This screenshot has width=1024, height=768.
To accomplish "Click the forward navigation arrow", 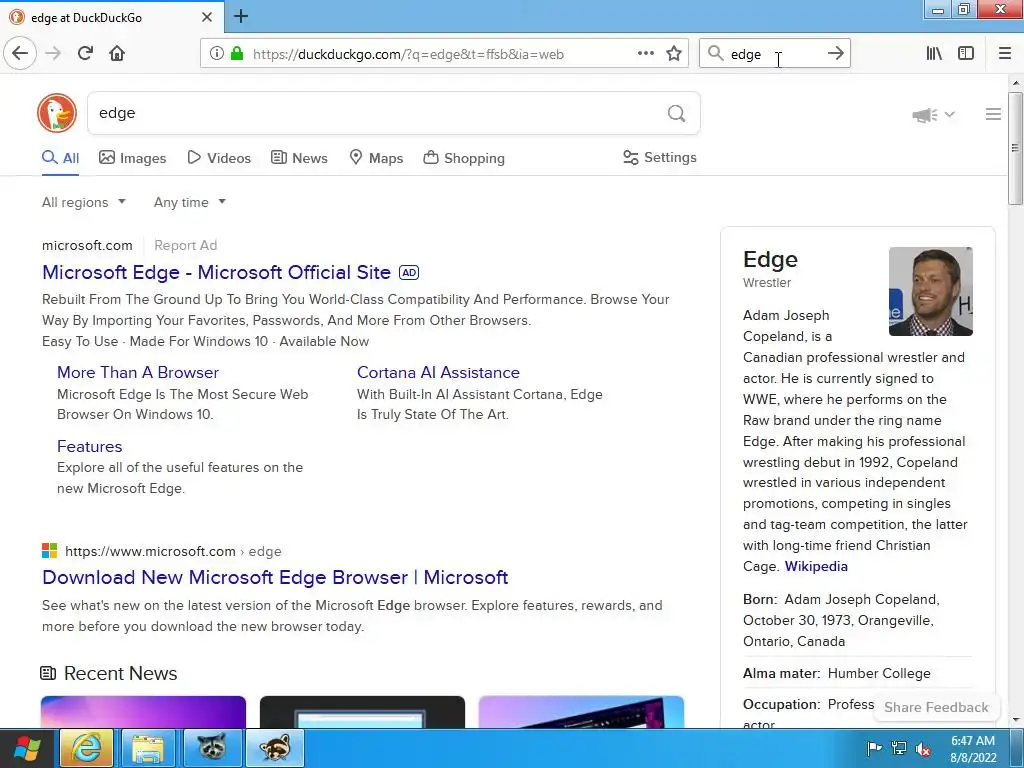I will (53, 53).
